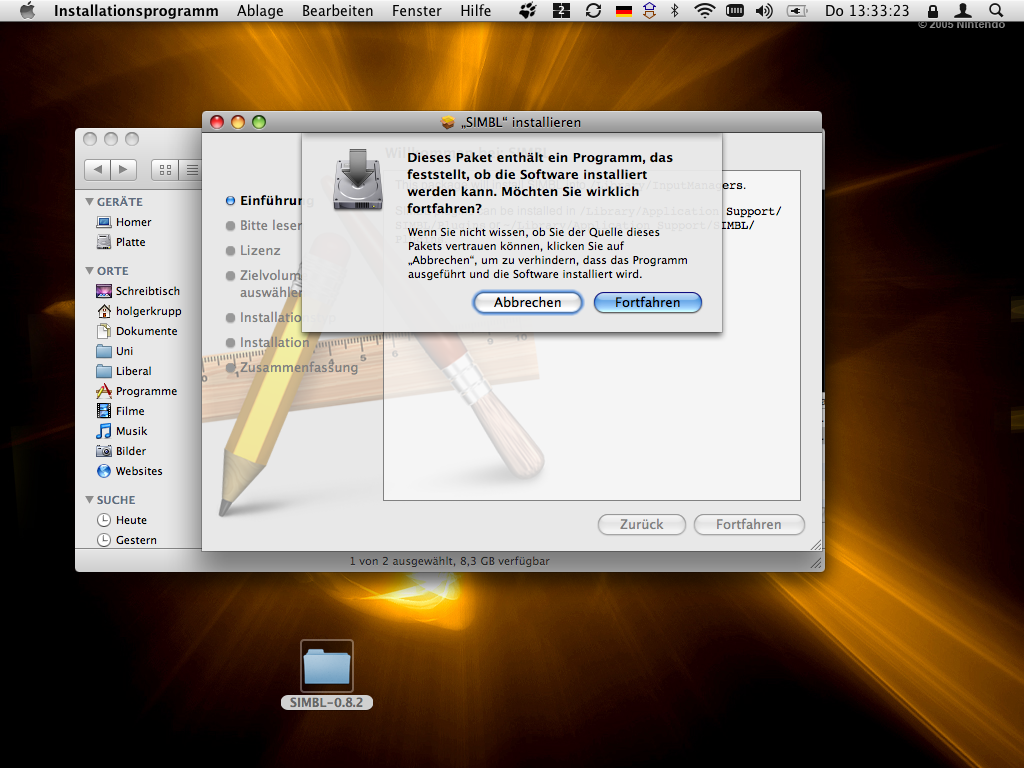Zoom the SIMBL installer window

tap(259, 122)
